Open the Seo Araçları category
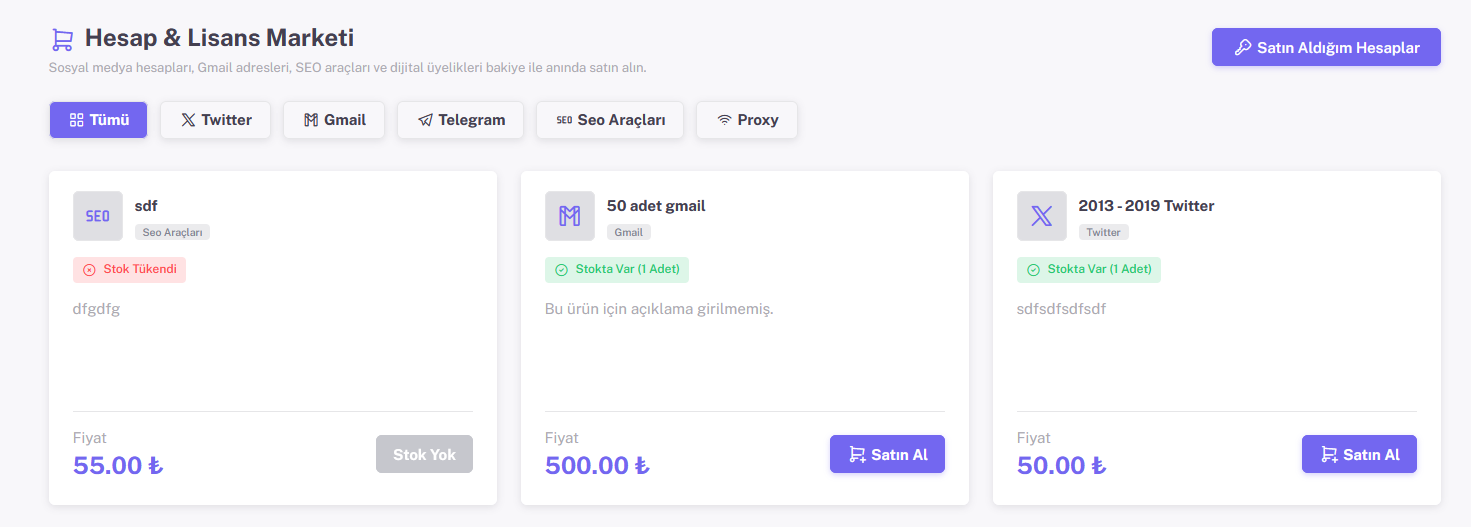 coord(610,120)
